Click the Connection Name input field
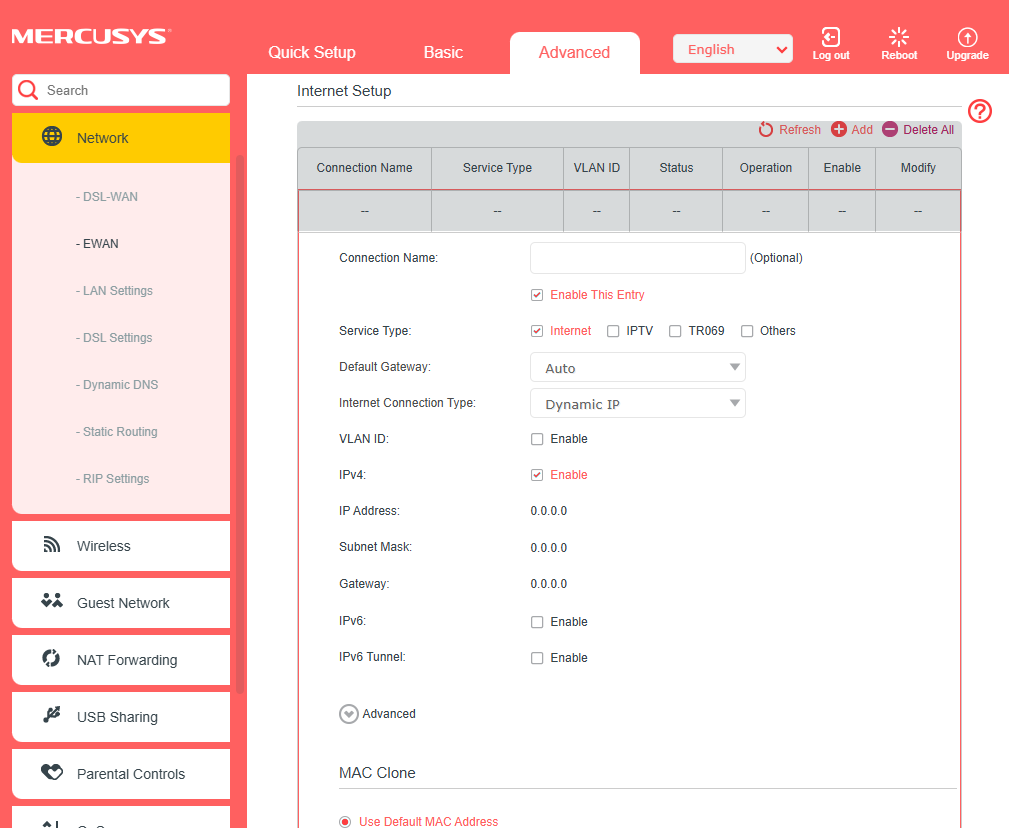The width and height of the screenshot is (1009, 828). click(x=637, y=258)
